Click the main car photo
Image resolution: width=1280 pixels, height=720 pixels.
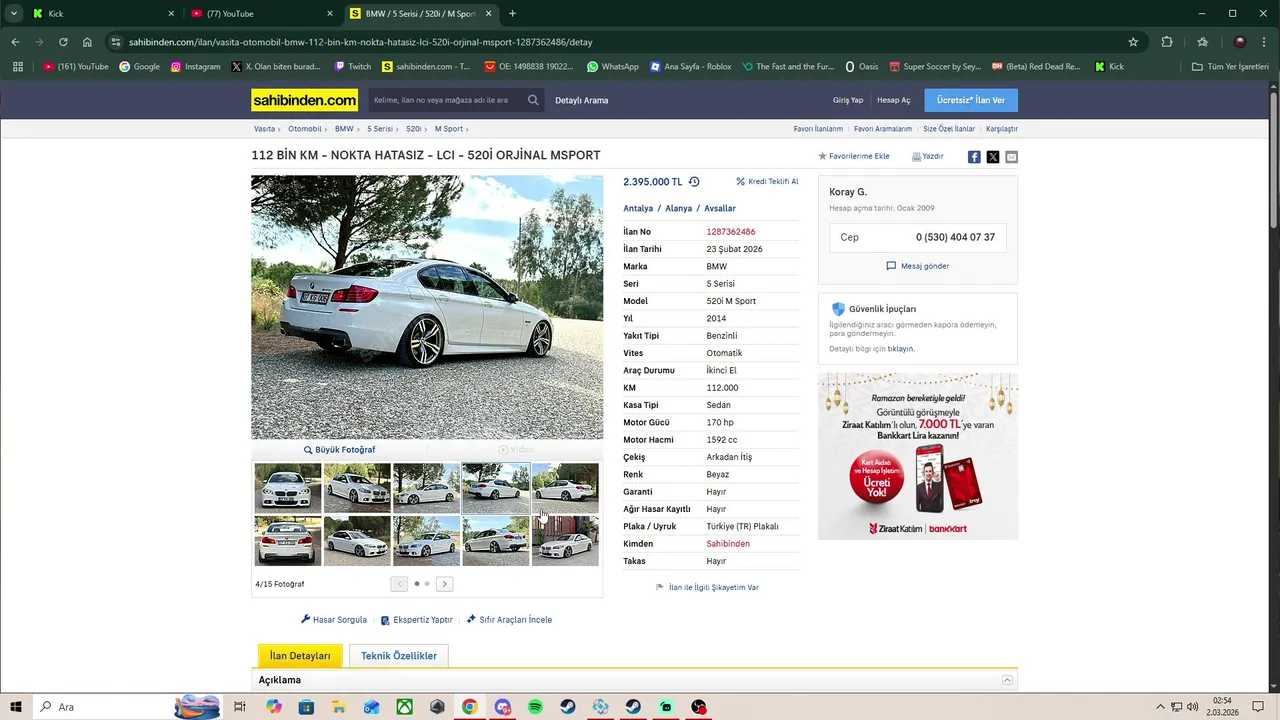coord(427,307)
